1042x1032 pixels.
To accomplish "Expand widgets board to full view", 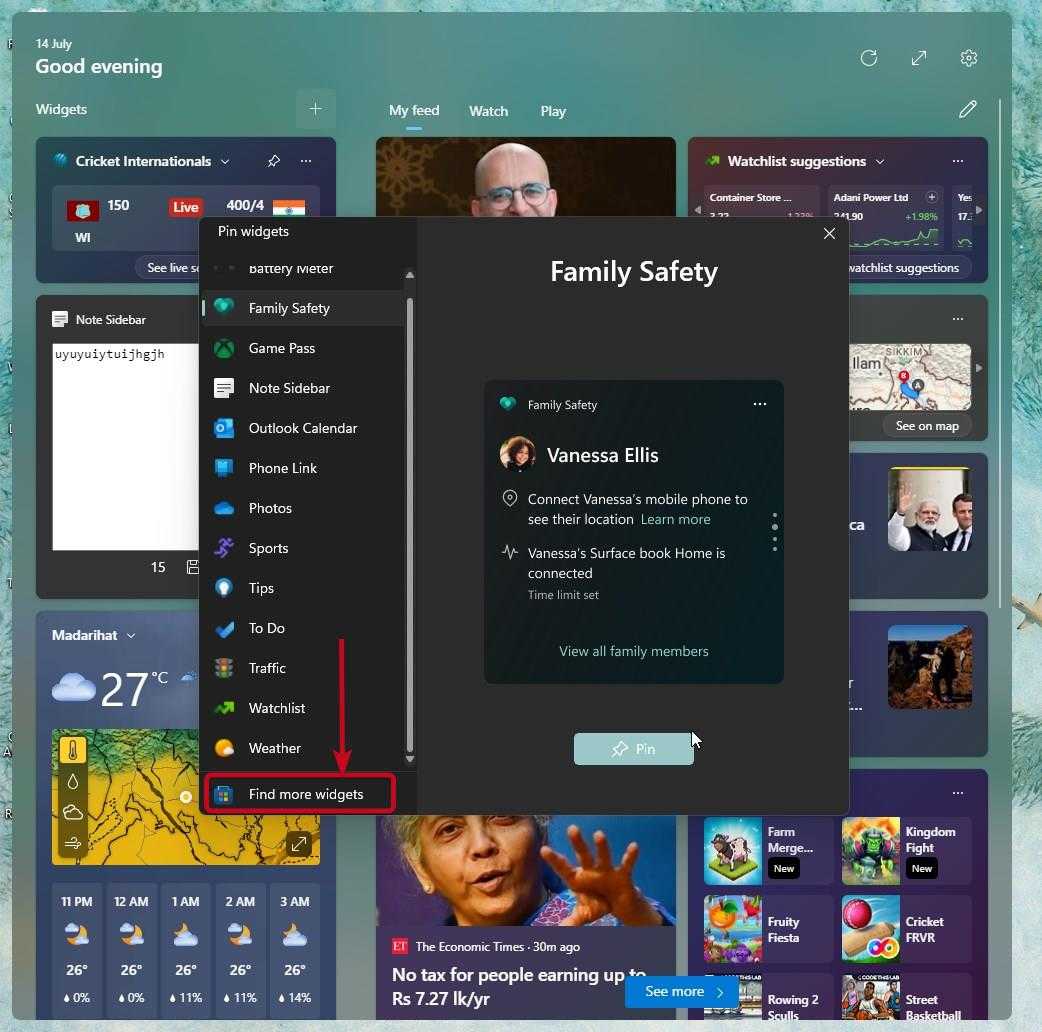I will [918, 58].
